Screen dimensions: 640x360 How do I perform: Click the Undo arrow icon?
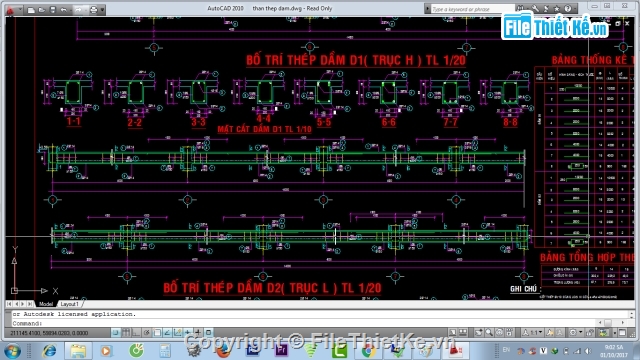click(64, 10)
